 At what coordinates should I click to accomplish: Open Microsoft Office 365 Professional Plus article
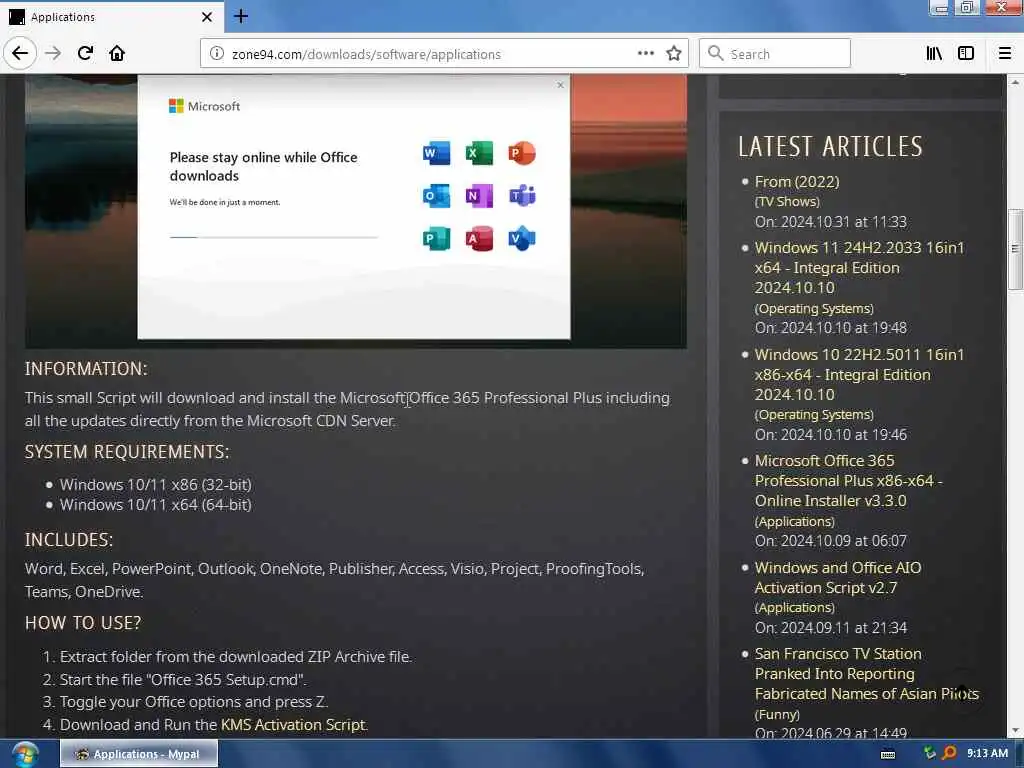coord(848,481)
